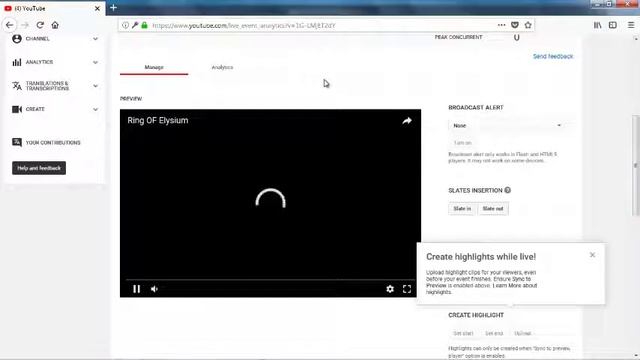Click Upload under Create Highlight
Image resolution: width=640 pixels, height=360 pixels.
tap(522, 333)
